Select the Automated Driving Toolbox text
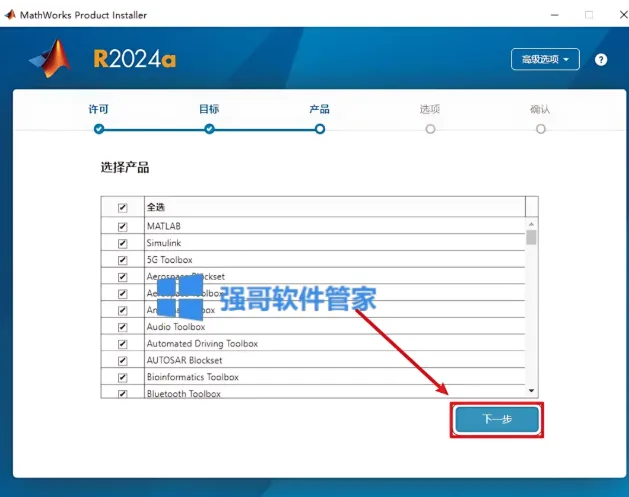The width and height of the screenshot is (629, 497). tap(202, 344)
